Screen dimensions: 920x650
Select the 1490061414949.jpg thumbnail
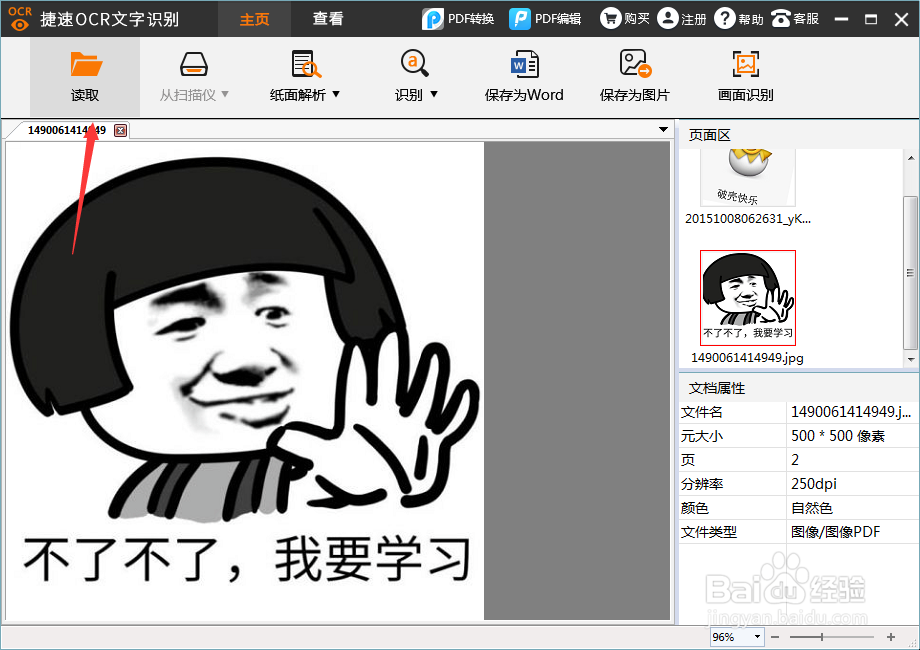[747, 296]
